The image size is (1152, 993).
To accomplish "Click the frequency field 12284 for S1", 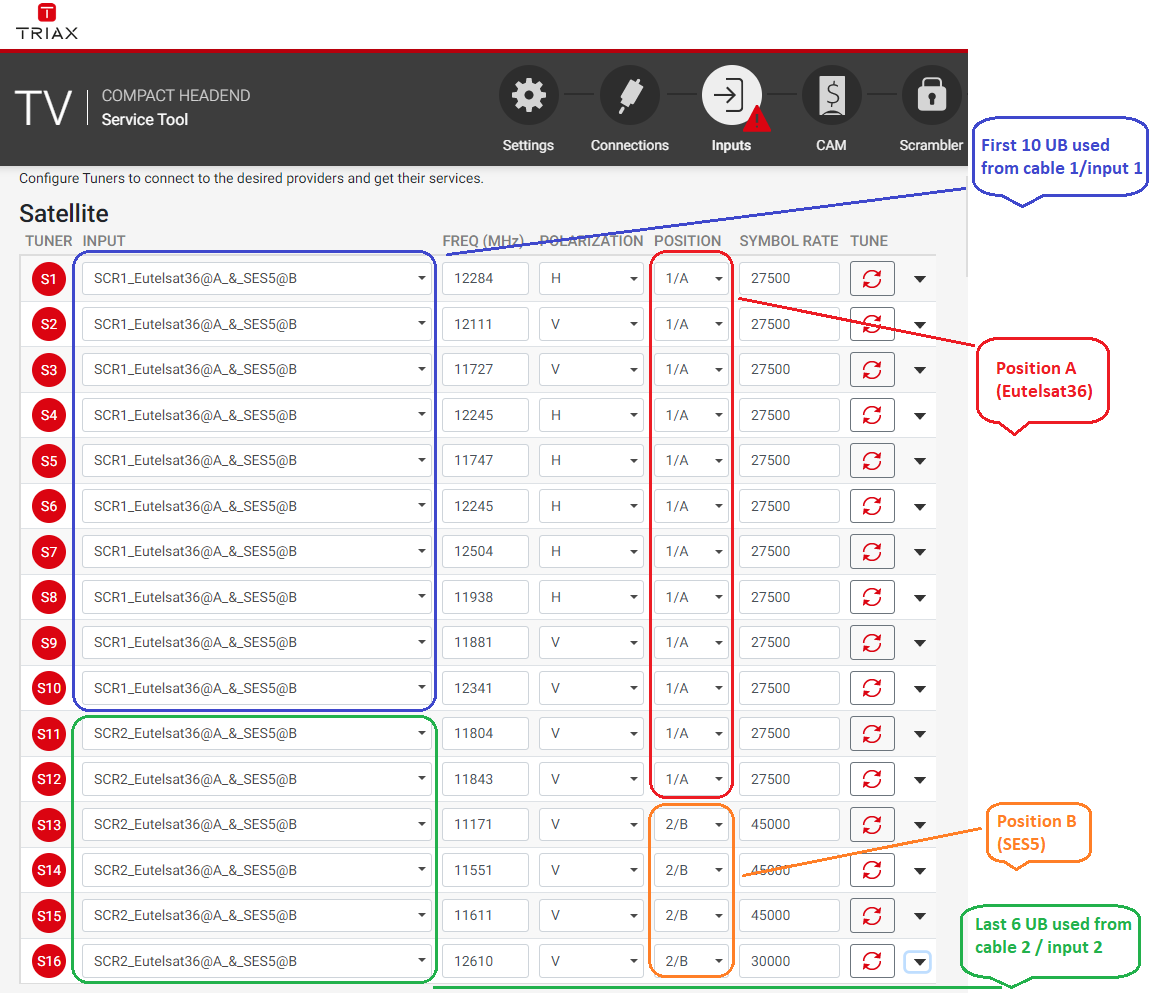I will pyautogui.click(x=485, y=279).
